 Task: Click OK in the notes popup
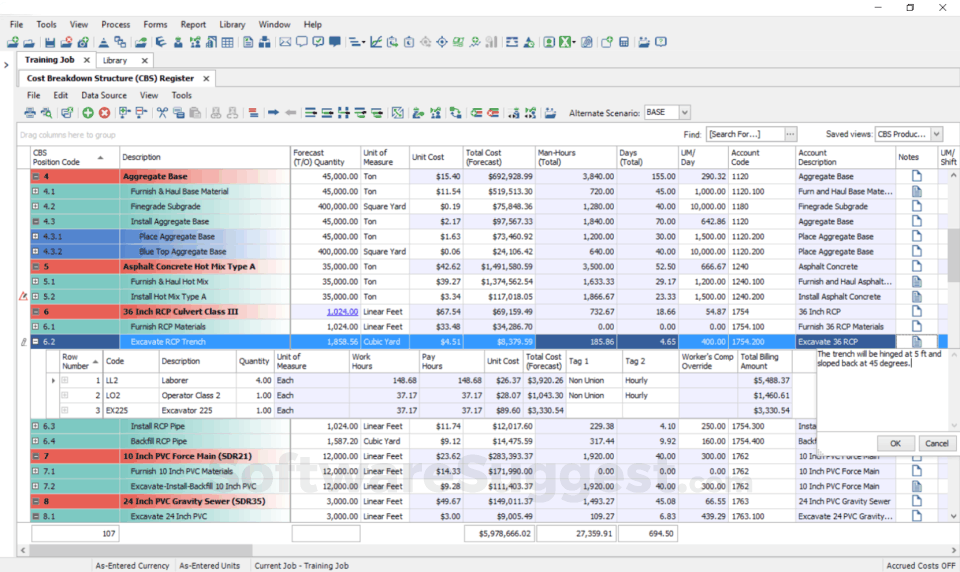click(x=895, y=443)
